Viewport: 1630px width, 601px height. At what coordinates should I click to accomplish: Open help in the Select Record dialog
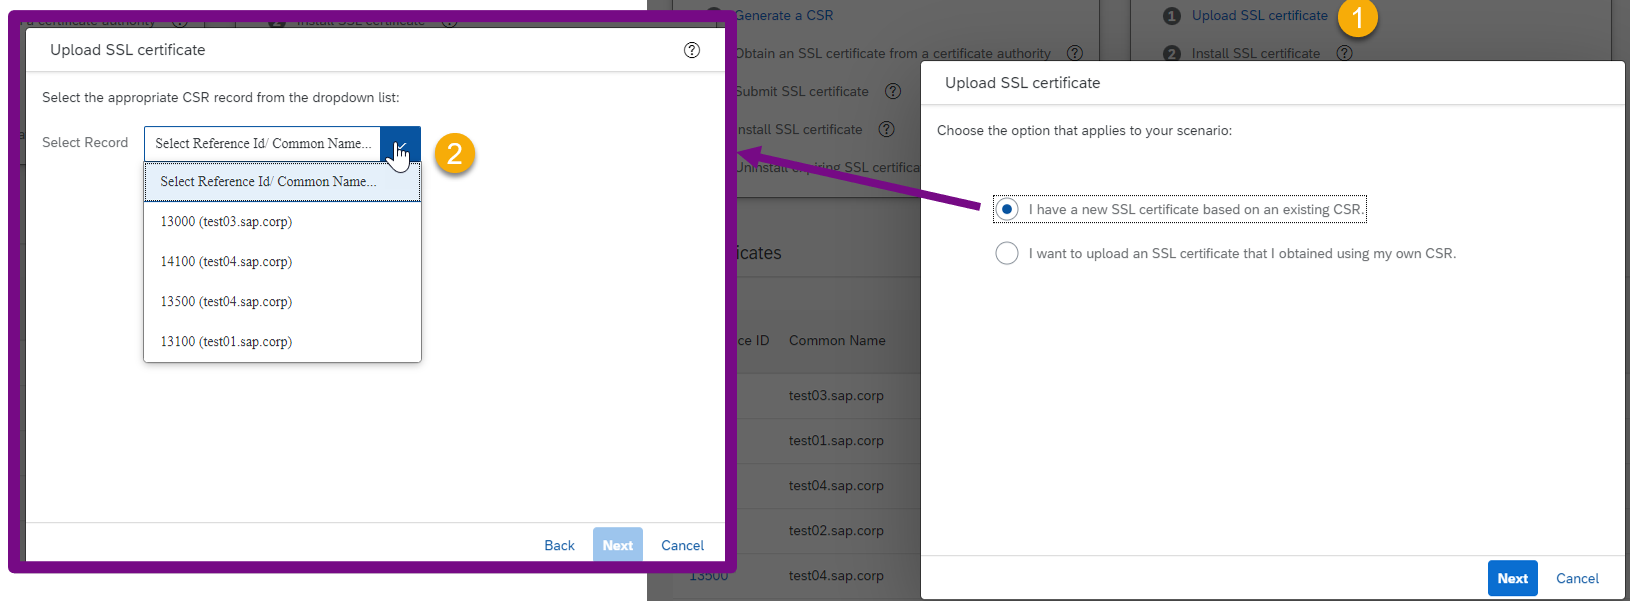tap(692, 50)
